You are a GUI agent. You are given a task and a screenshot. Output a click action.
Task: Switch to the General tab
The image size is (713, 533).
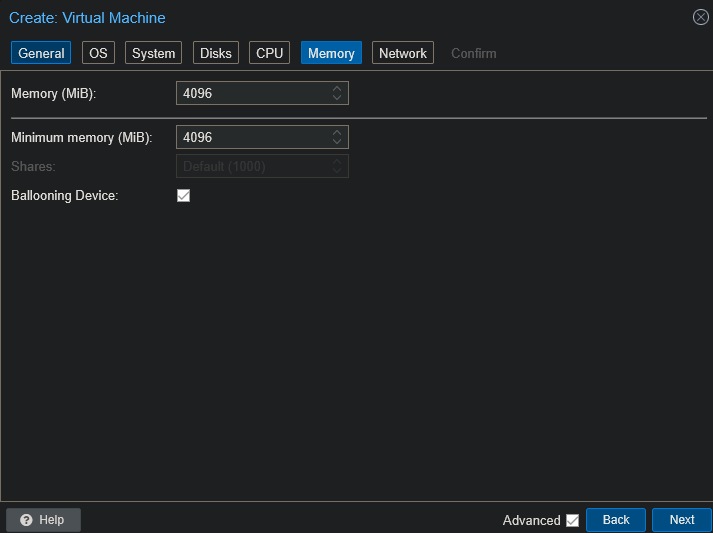(41, 53)
